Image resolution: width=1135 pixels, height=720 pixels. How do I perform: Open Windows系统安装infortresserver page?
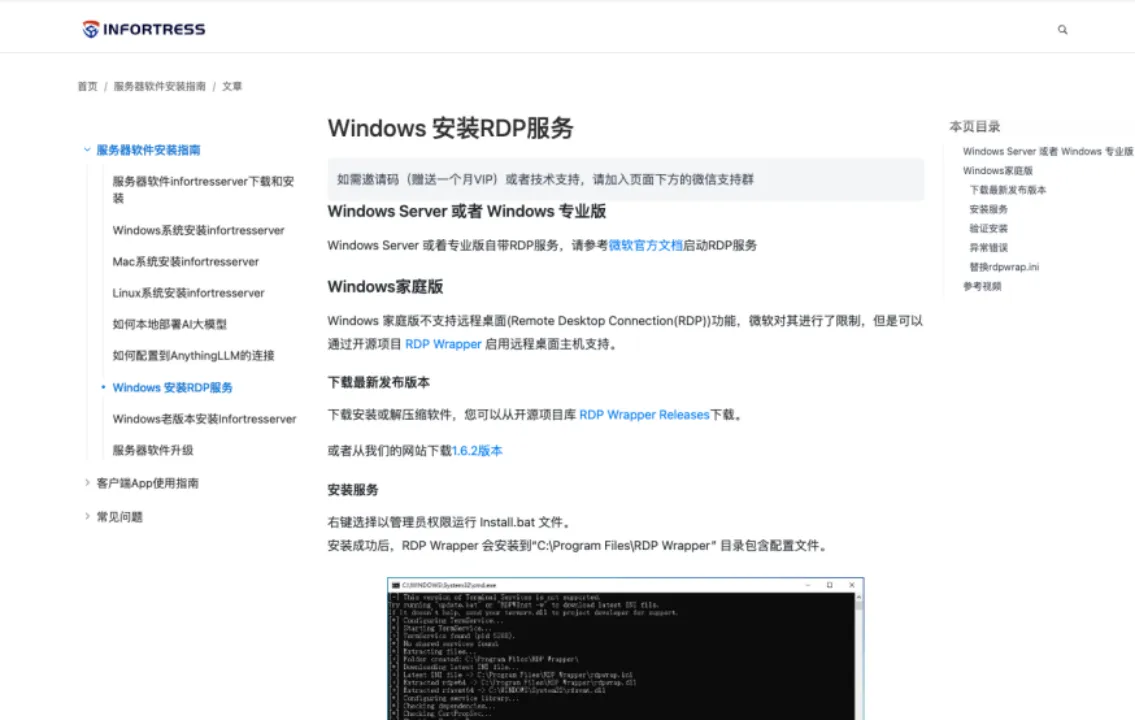pos(198,230)
